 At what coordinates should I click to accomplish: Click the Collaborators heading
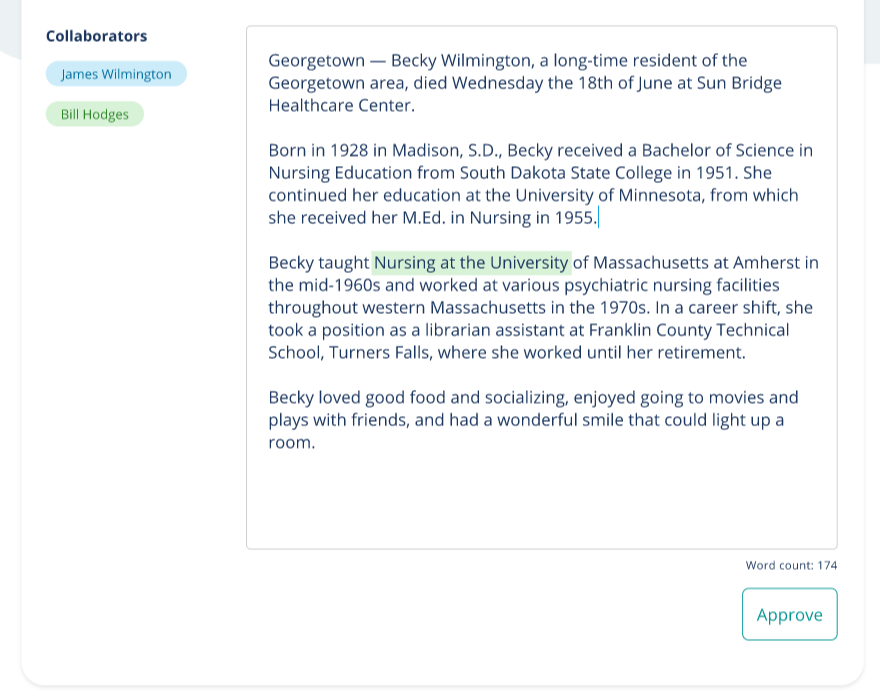click(97, 36)
